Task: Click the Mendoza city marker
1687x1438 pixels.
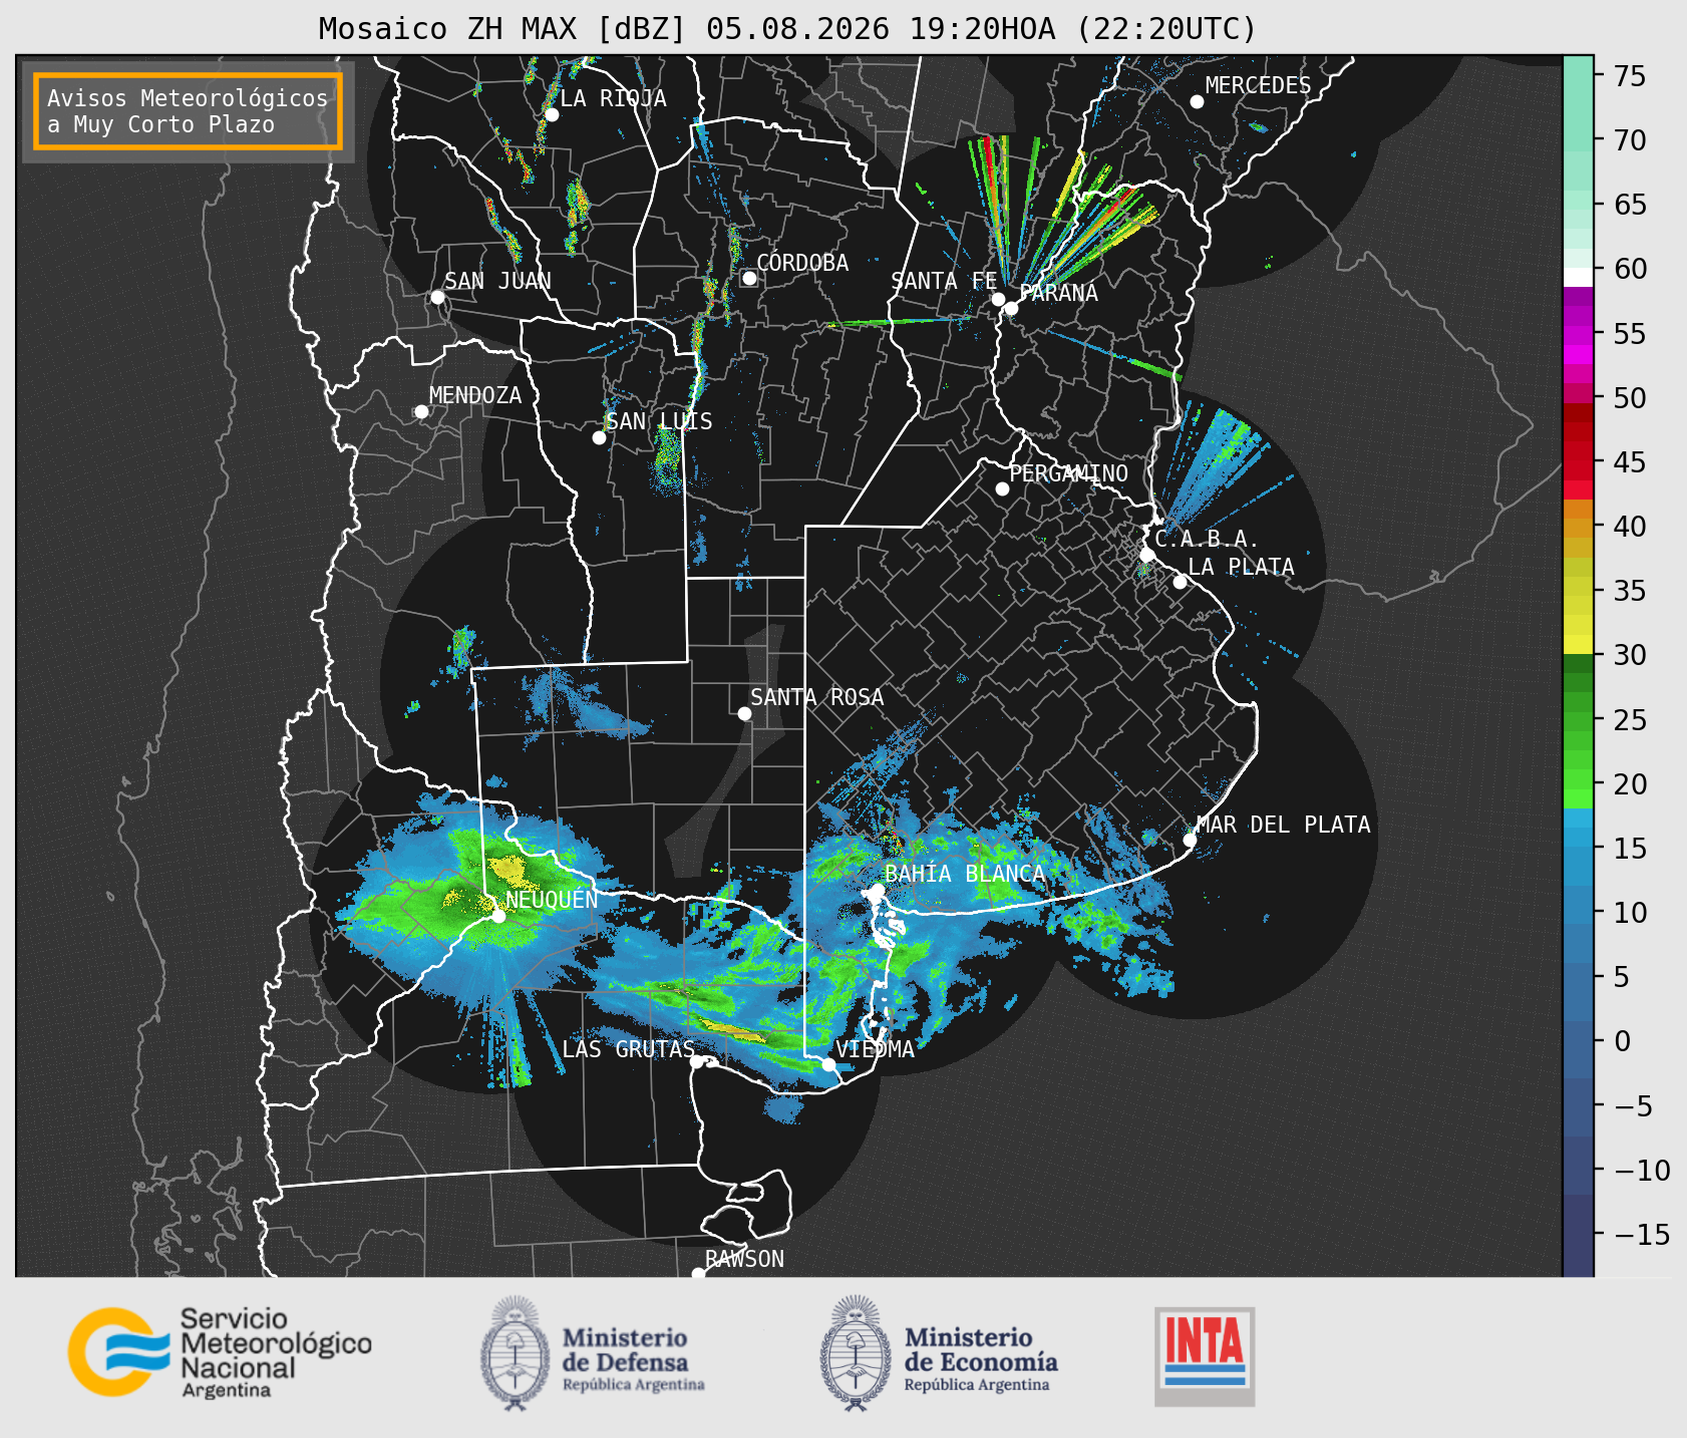Action: (x=421, y=412)
